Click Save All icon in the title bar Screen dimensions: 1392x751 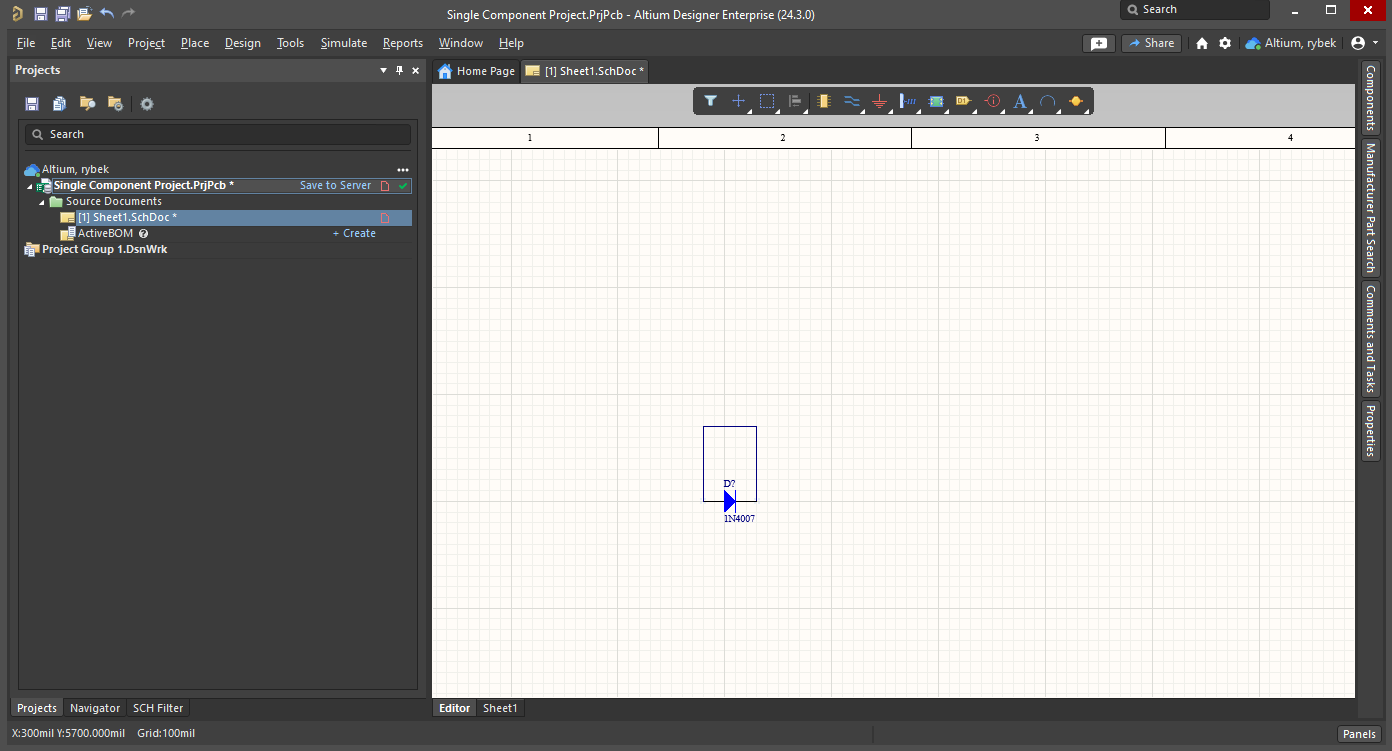(x=62, y=13)
